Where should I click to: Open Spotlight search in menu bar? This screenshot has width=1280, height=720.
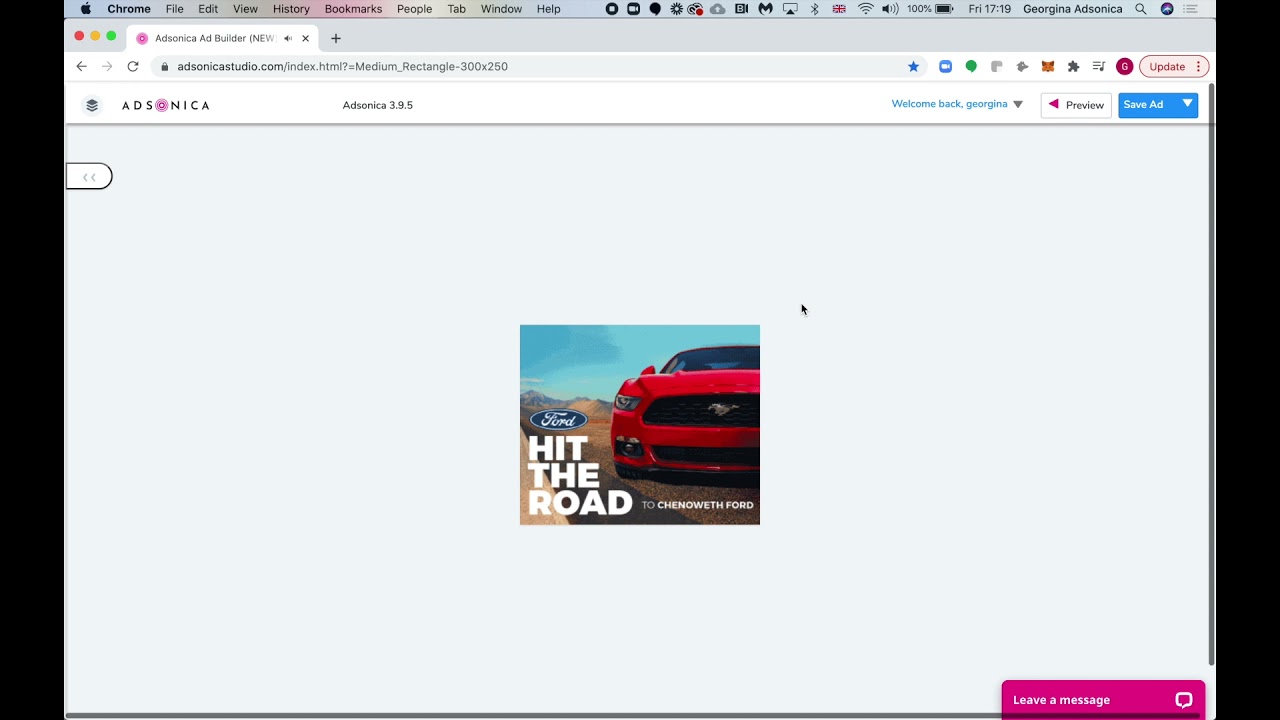click(1140, 9)
